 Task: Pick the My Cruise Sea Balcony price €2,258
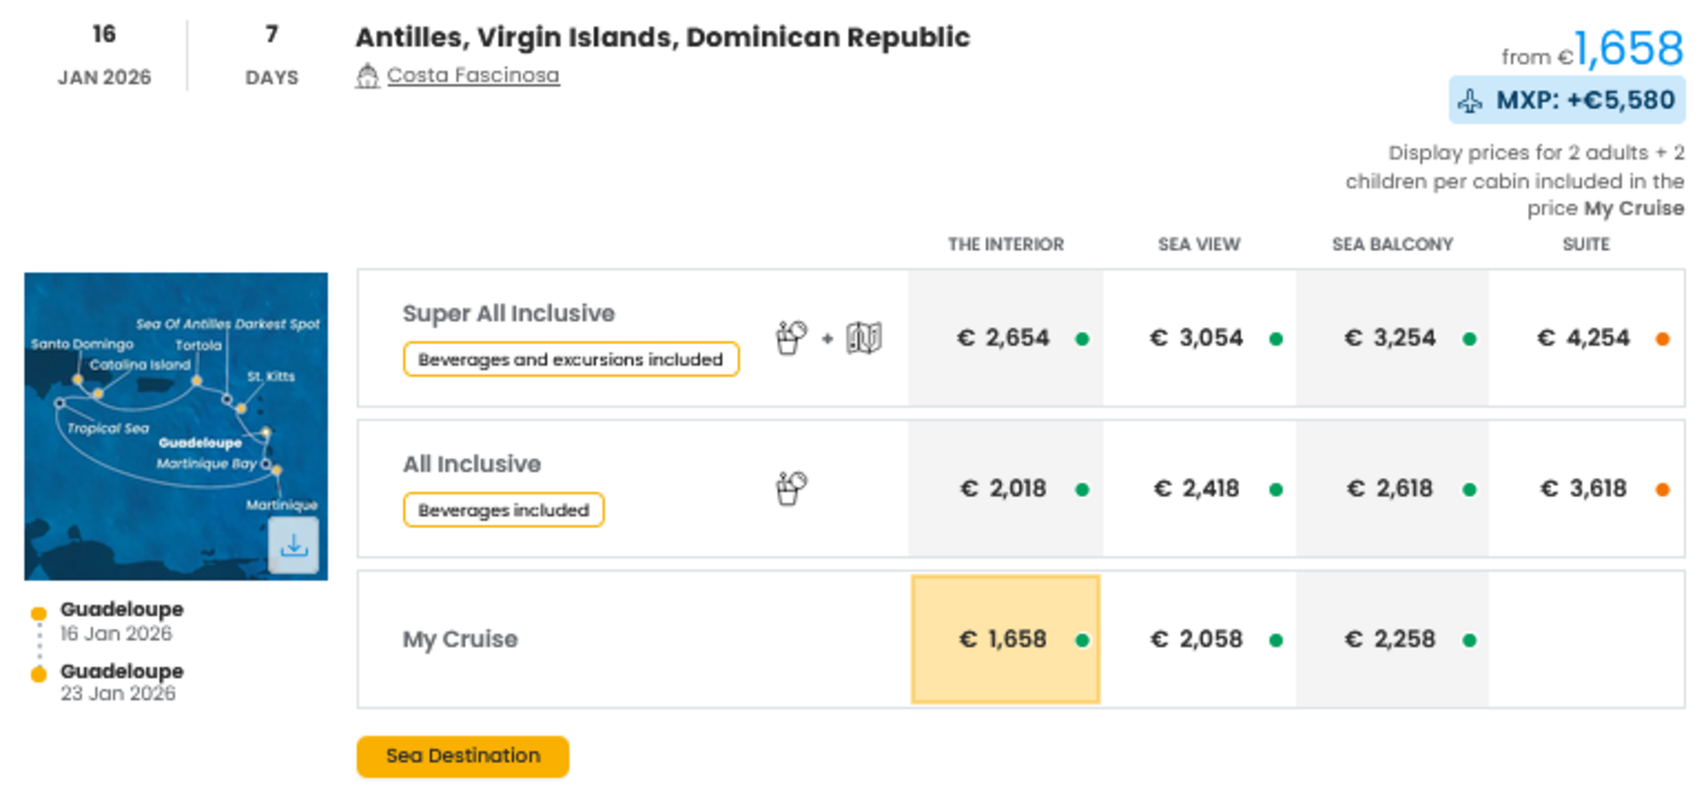(1390, 639)
